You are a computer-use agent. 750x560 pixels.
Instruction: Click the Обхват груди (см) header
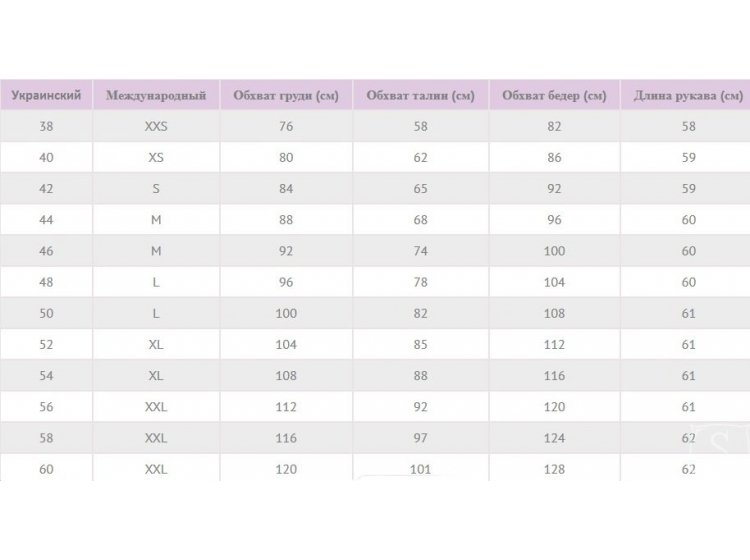tap(286, 96)
